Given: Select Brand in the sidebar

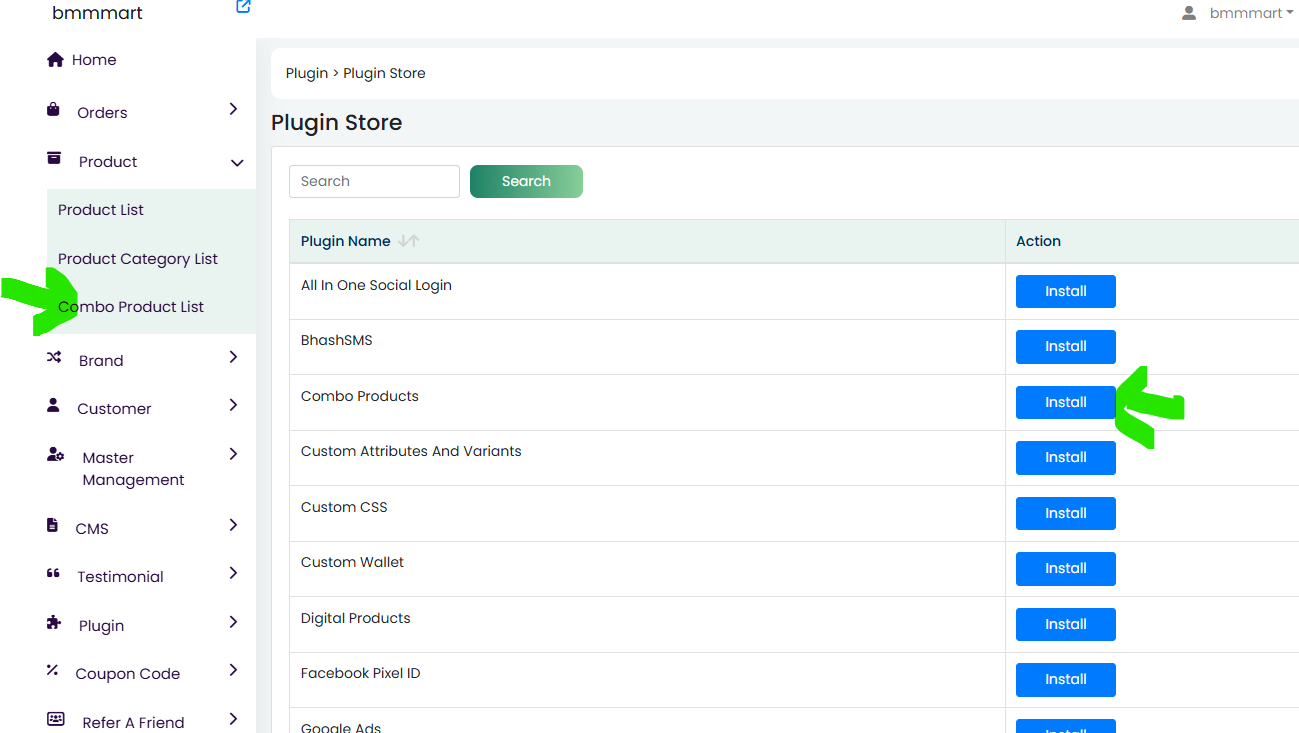Looking at the screenshot, I should pyautogui.click(x=101, y=361).
